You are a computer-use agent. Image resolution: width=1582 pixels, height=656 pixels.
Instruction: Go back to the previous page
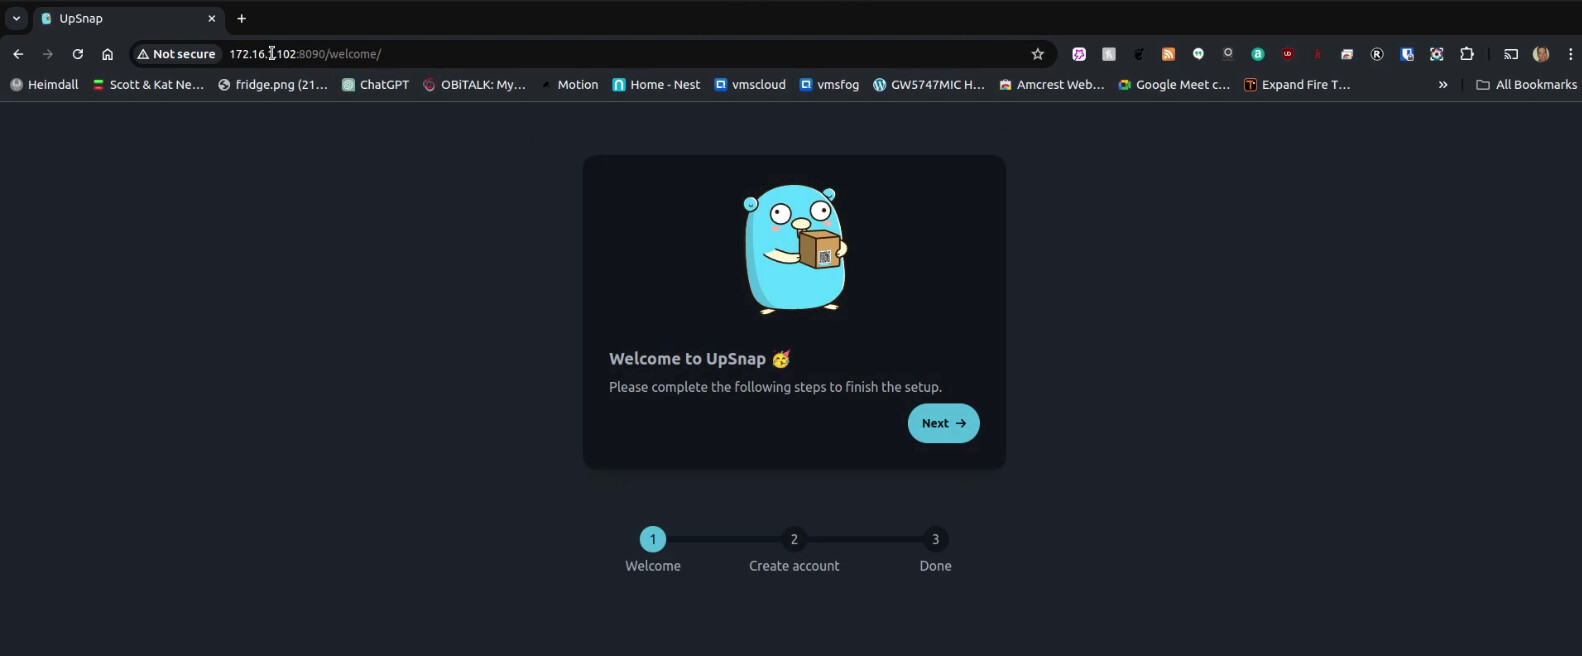click(x=18, y=54)
